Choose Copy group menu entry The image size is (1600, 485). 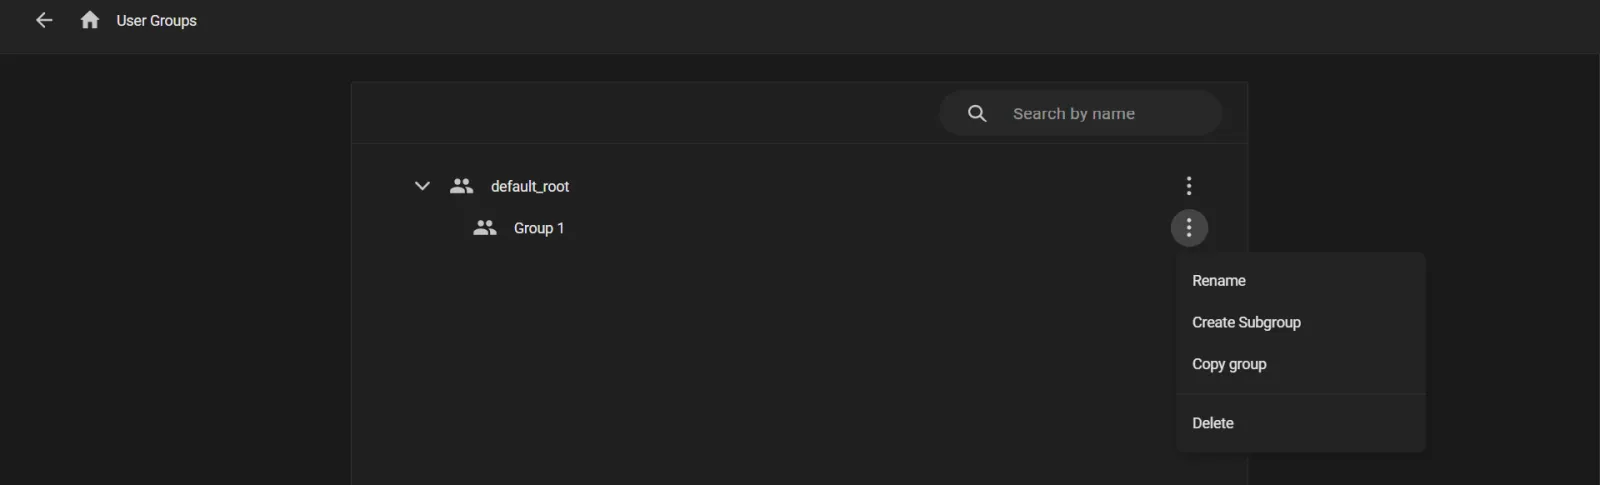click(1301, 365)
